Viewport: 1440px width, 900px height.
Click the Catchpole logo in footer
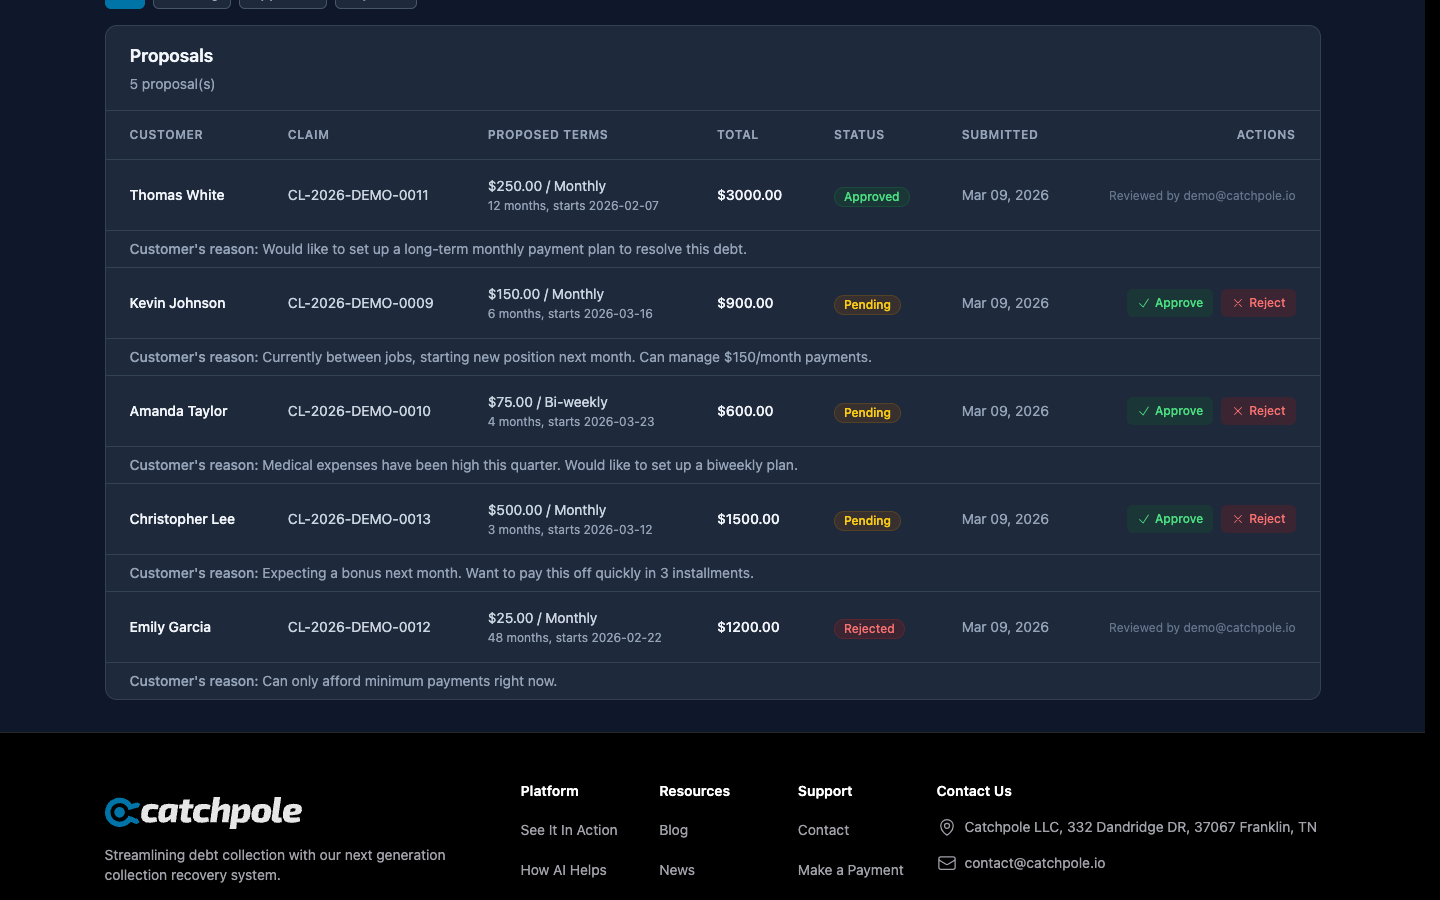(x=203, y=812)
